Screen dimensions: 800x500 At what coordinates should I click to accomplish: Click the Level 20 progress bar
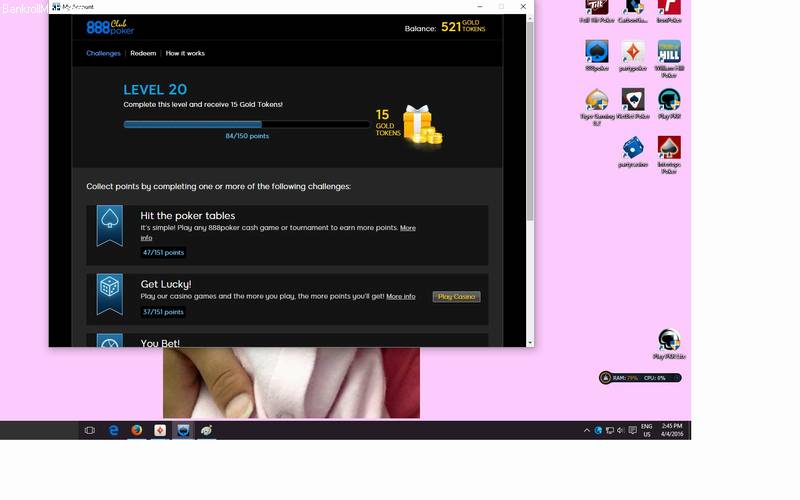(x=246, y=124)
